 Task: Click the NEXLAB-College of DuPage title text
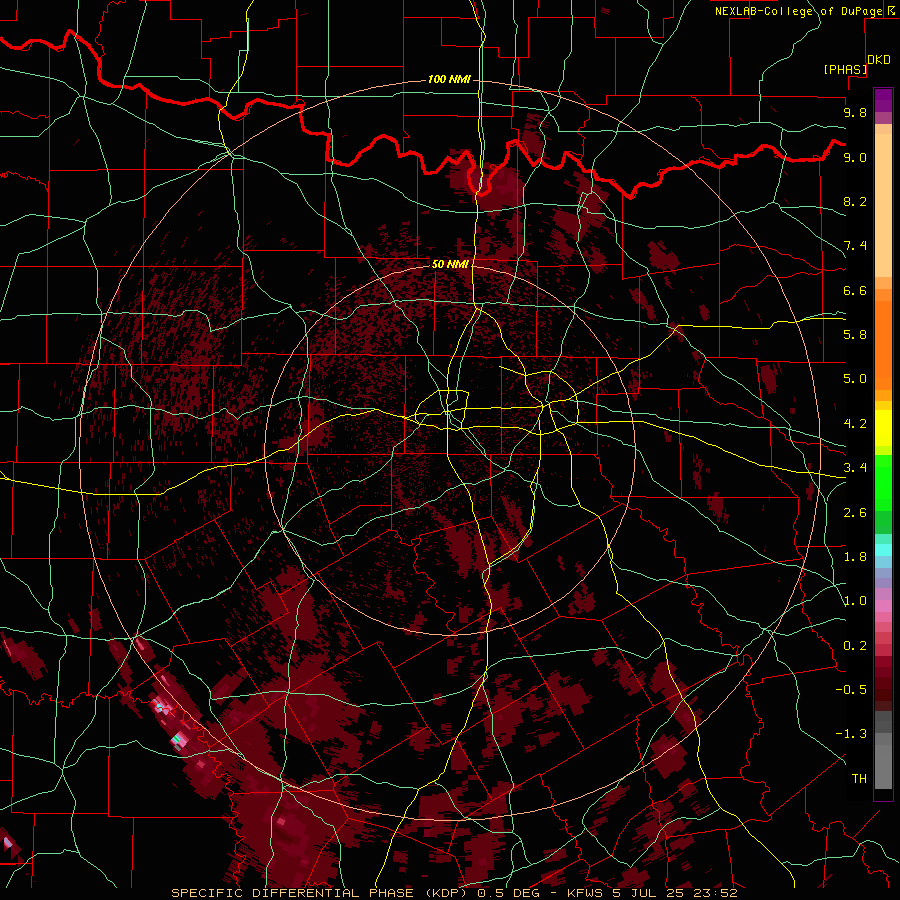point(799,11)
